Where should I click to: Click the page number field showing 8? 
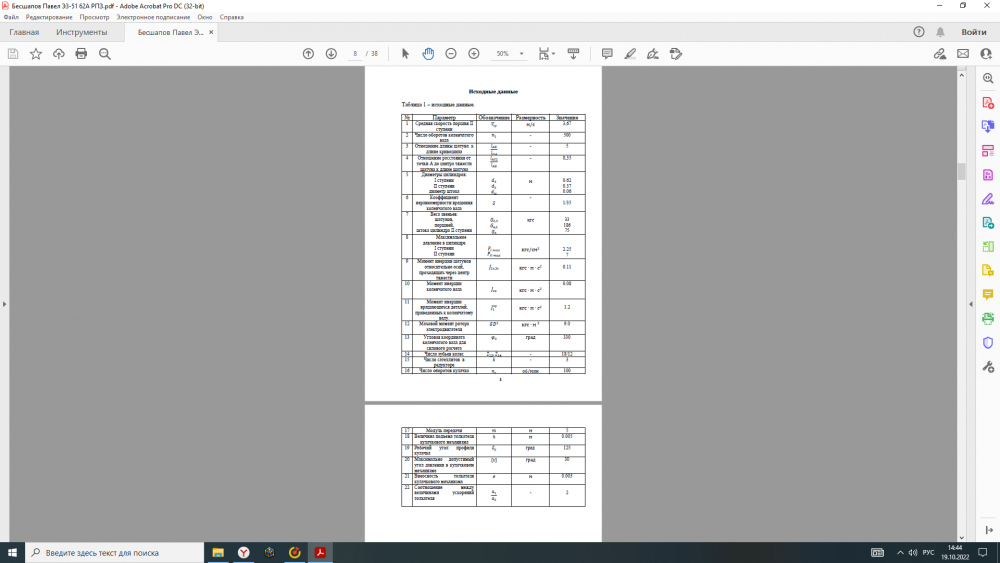tap(355, 54)
